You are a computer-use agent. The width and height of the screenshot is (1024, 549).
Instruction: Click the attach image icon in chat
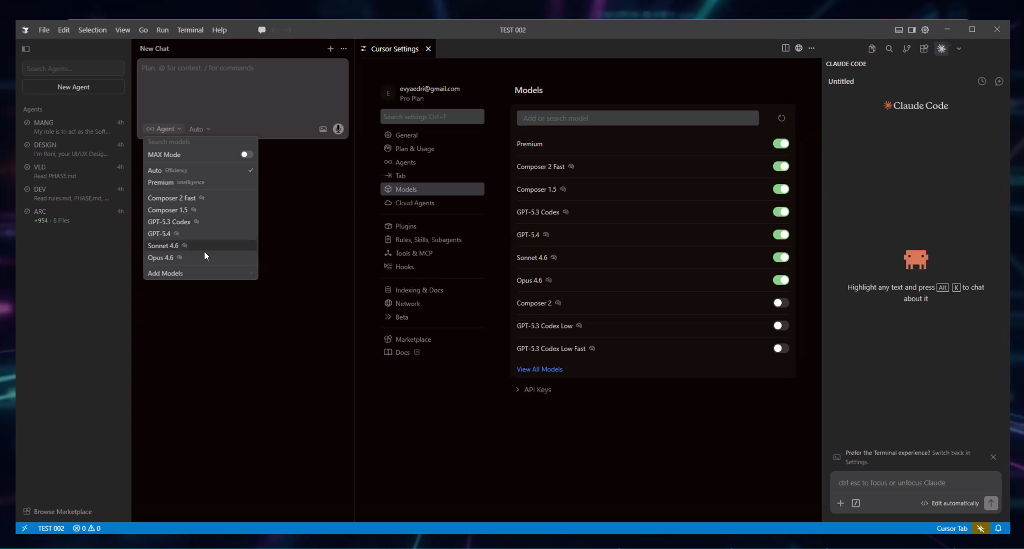click(x=323, y=129)
